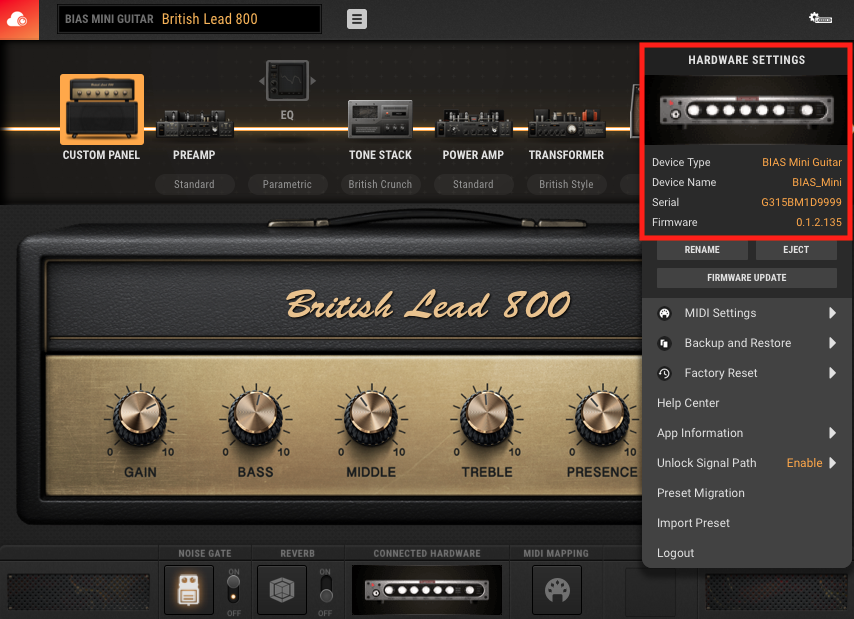Viewport: 854px width, 619px height.
Task: Select previous EQ type with left arrow
Action: (x=261, y=81)
